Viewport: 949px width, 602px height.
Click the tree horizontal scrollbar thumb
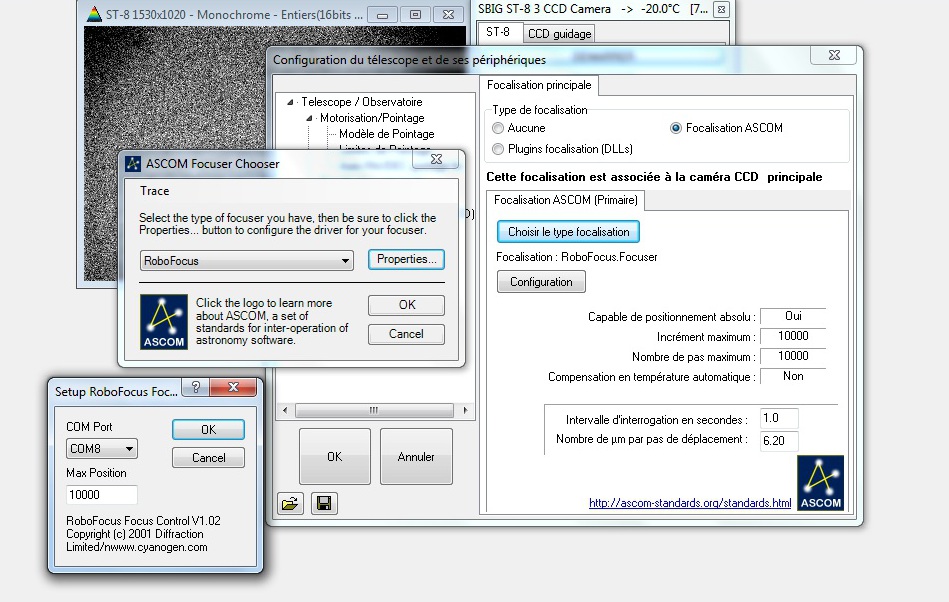pyautogui.click(x=374, y=410)
